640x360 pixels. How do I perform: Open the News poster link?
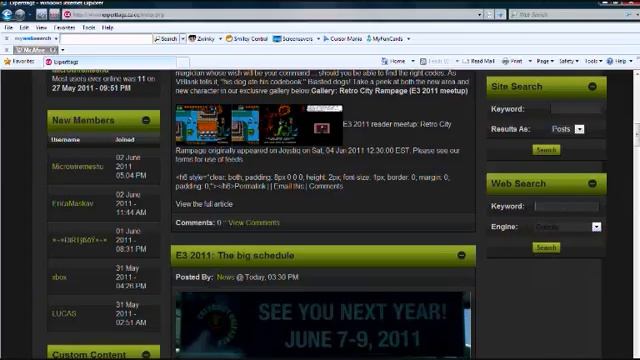pyautogui.click(x=226, y=277)
